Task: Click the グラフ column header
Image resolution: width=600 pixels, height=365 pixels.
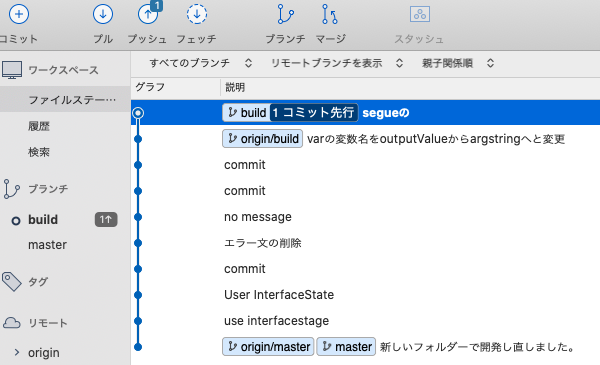Action: tap(150, 87)
